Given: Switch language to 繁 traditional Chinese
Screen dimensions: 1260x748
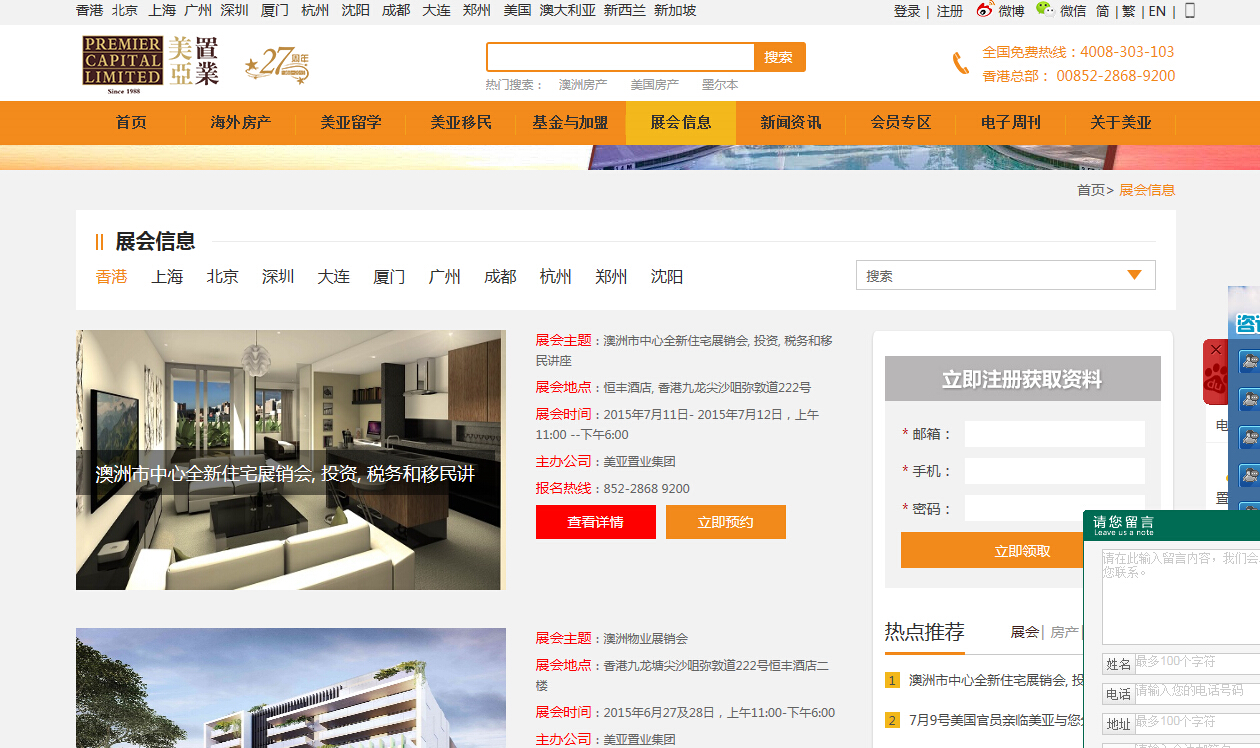Looking at the screenshot, I should pyautogui.click(x=1129, y=11).
